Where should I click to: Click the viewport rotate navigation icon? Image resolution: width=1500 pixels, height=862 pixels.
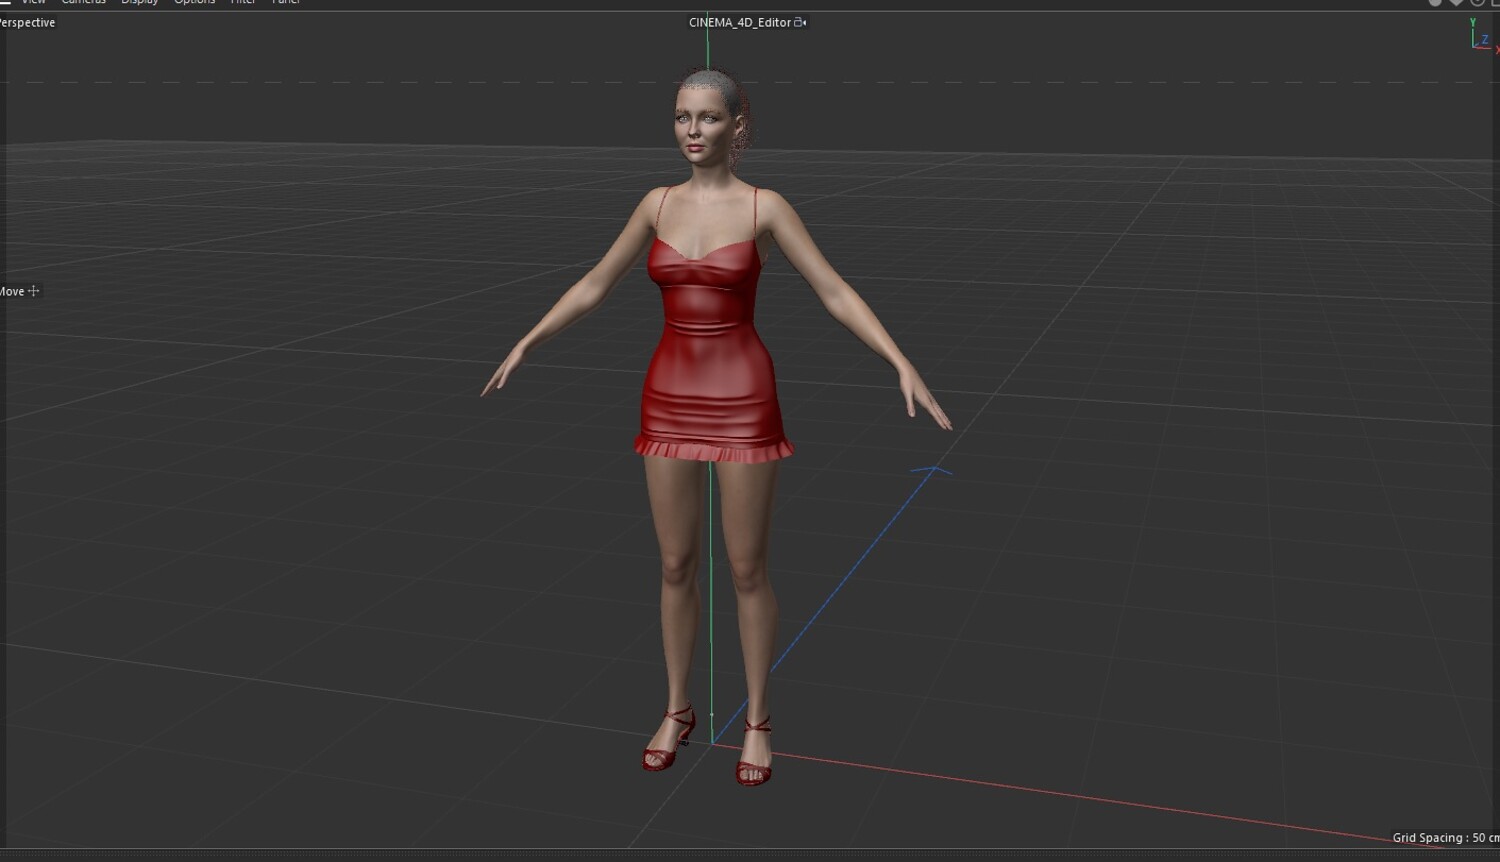click(x=1477, y=2)
